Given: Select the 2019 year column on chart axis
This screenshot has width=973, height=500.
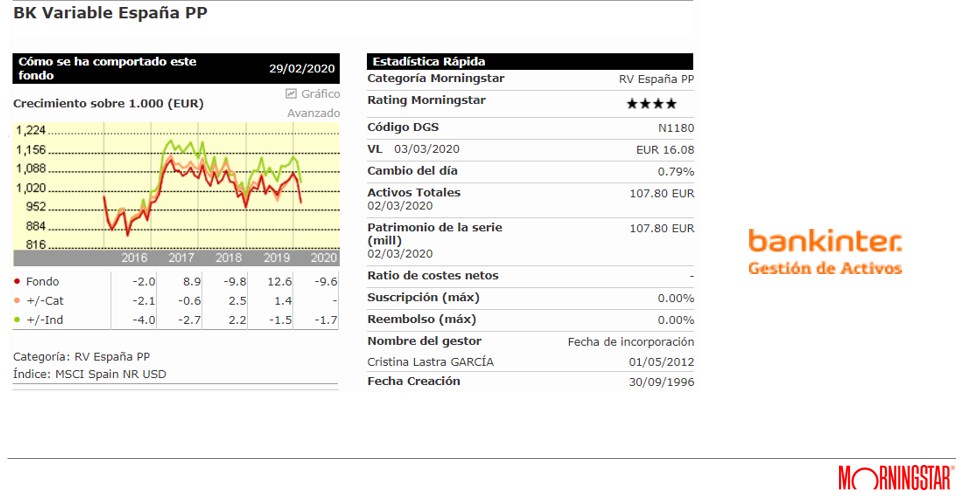Looking at the screenshot, I should coord(276,258).
